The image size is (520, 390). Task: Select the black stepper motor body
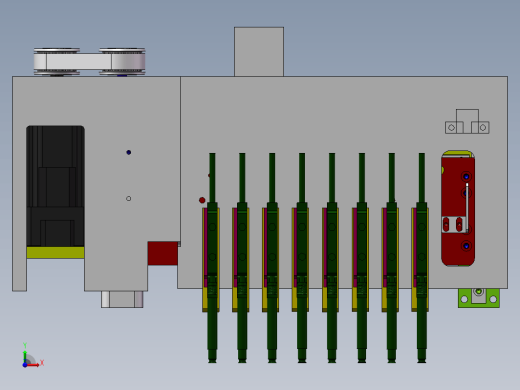click(55, 186)
